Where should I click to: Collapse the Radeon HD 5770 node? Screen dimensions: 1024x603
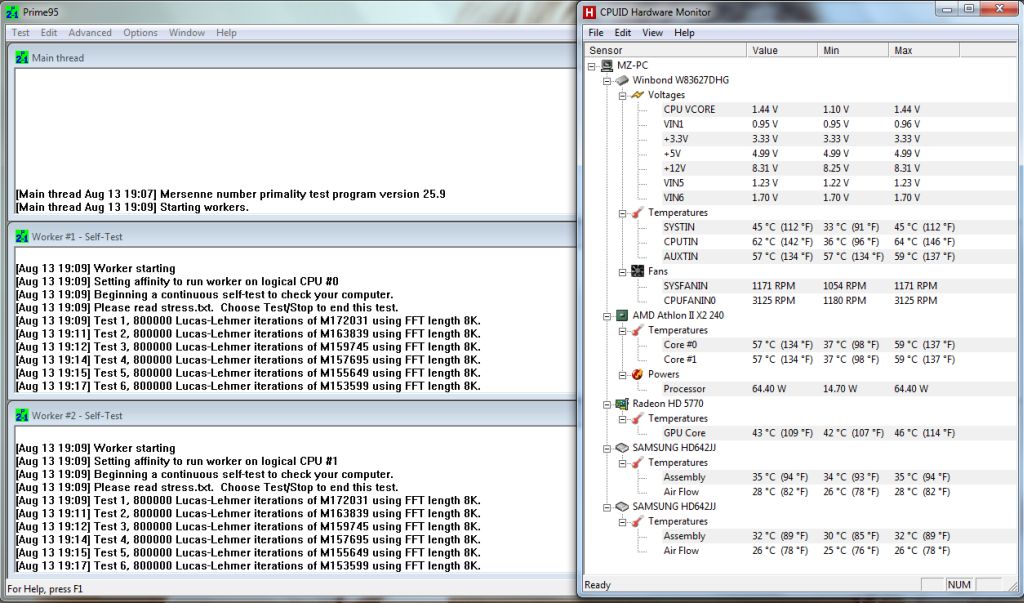[x=607, y=404]
